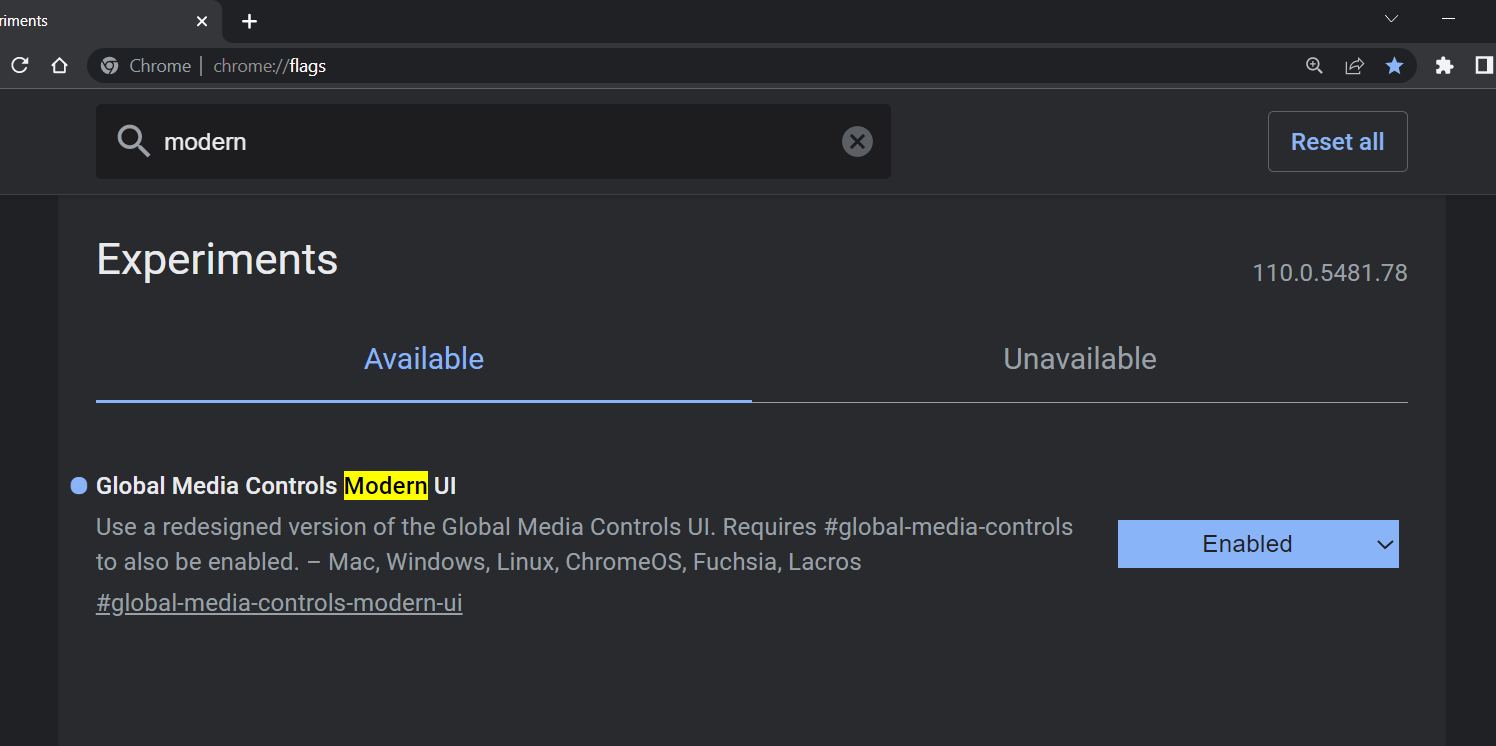Click inside the search flags input field
The width and height of the screenshot is (1496, 746).
(x=400, y=141)
